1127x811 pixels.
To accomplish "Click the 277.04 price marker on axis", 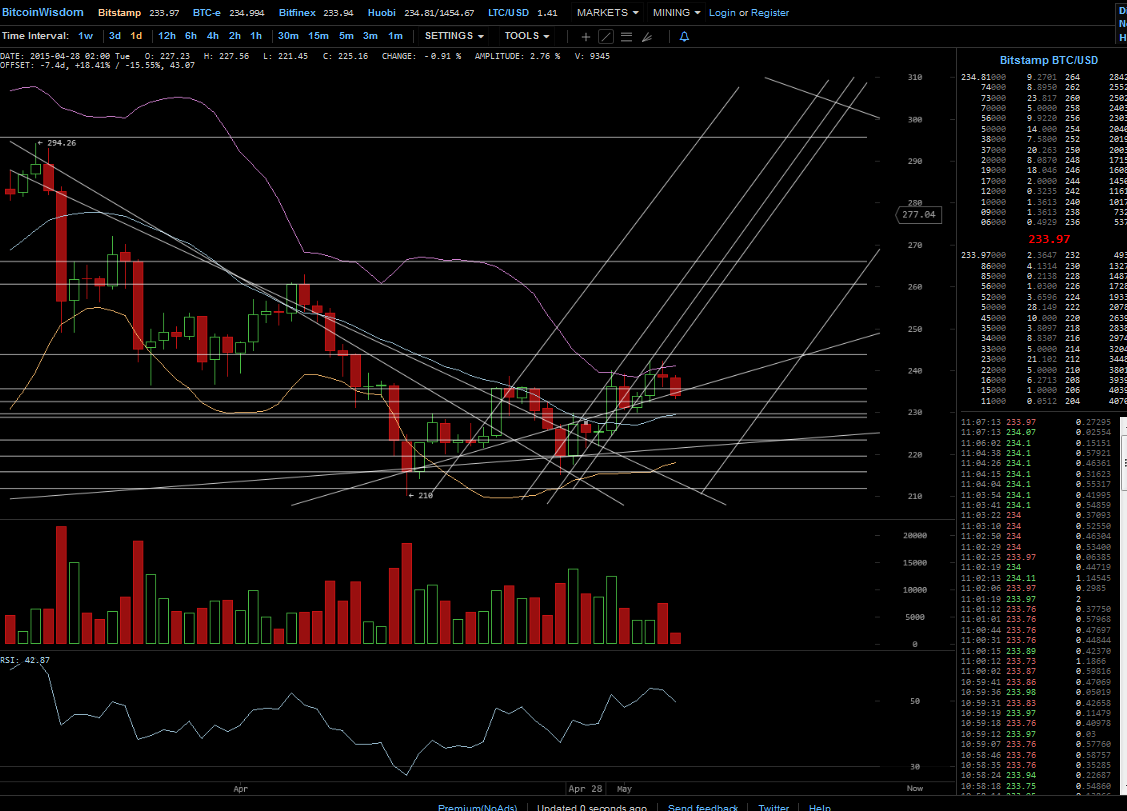I will (x=919, y=214).
